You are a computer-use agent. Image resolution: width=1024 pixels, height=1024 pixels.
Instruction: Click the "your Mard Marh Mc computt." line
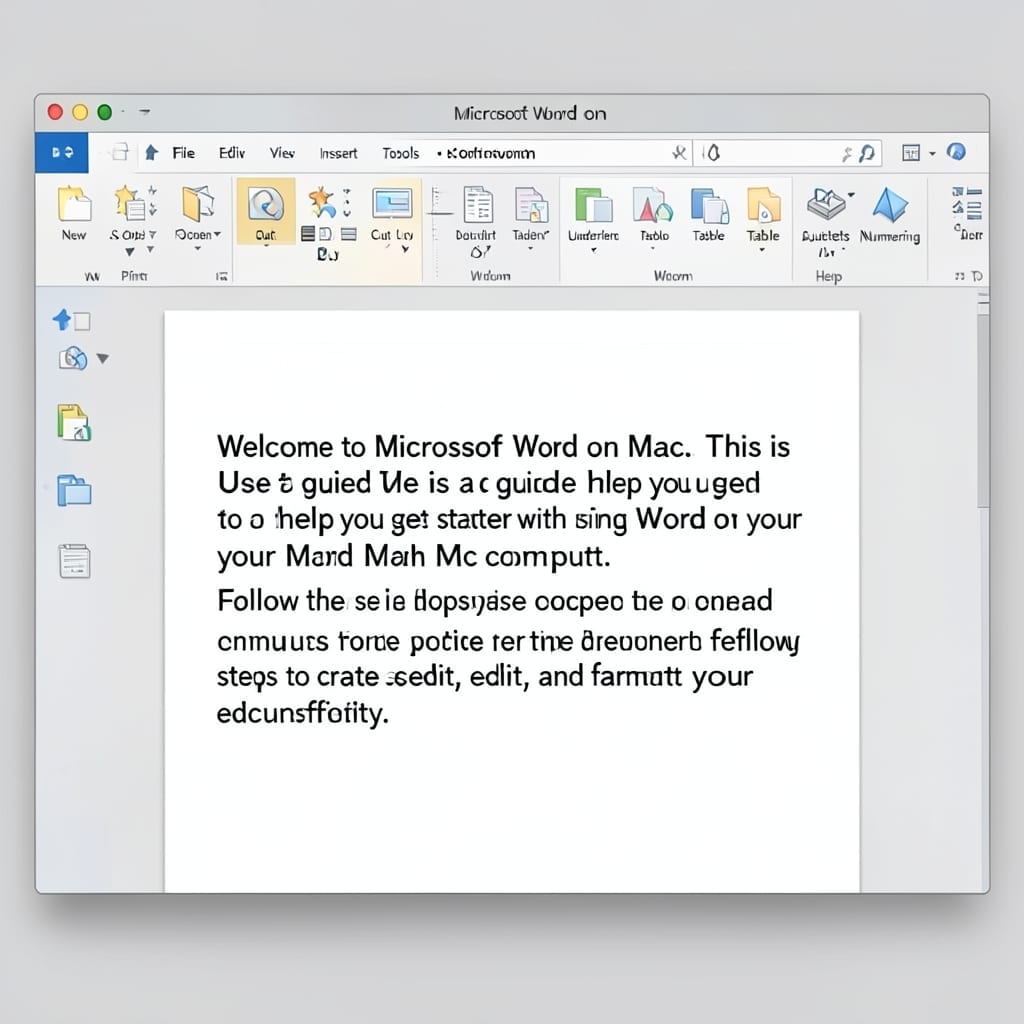click(x=413, y=556)
